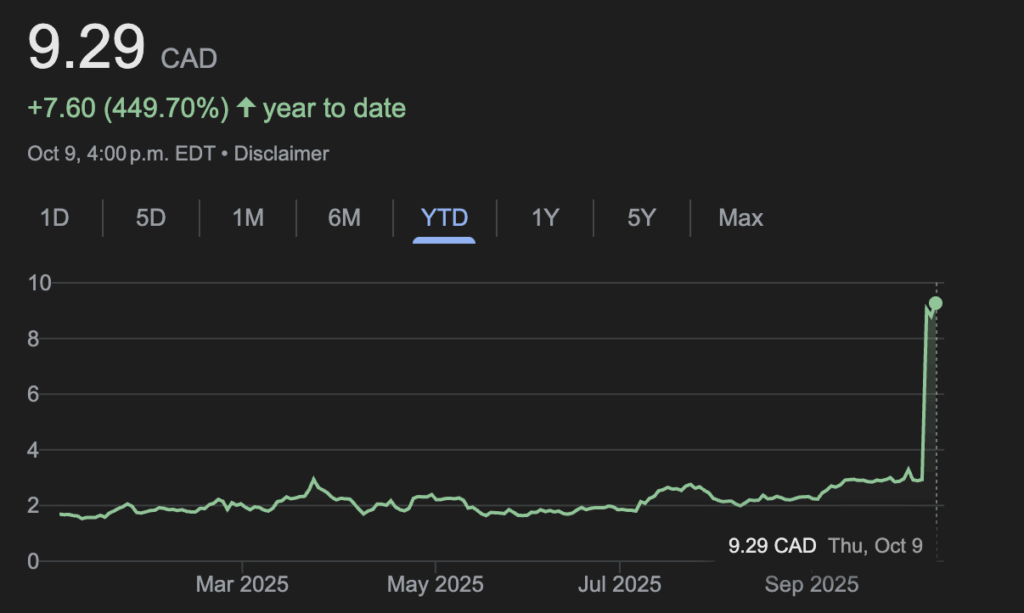Click the green data point dot on chart
This screenshot has width=1024, height=613.
pos(935,303)
